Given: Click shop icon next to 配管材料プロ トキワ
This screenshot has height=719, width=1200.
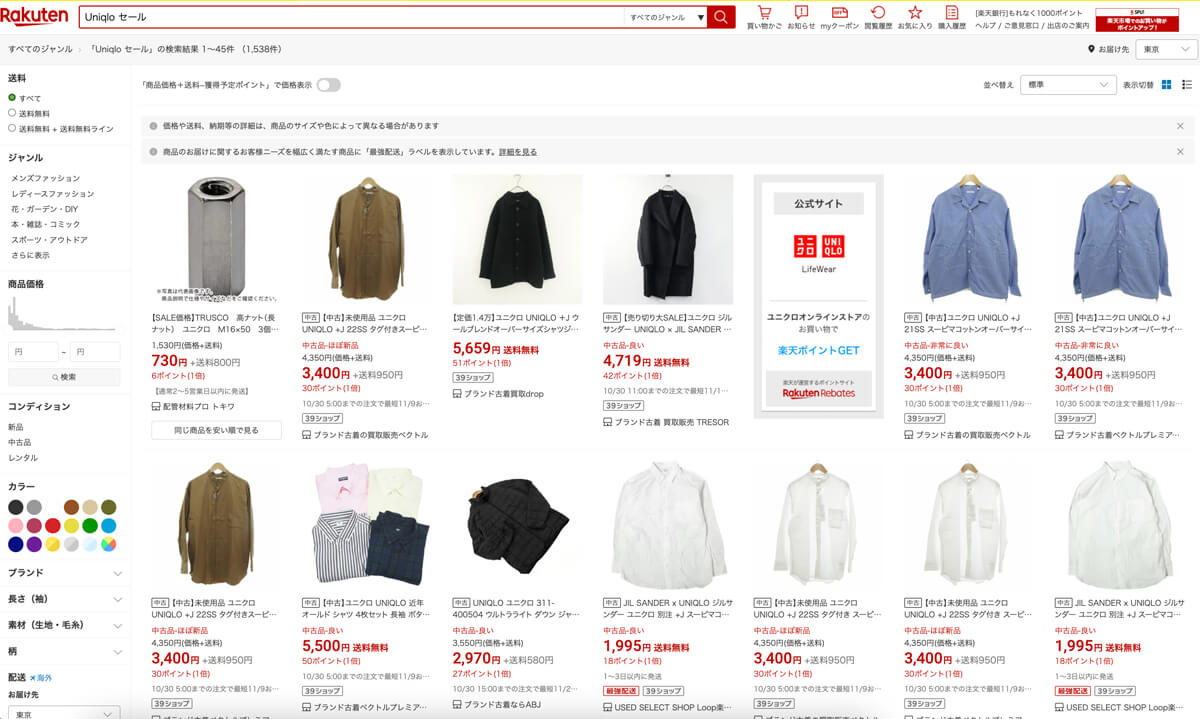Looking at the screenshot, I should point(156,407).
